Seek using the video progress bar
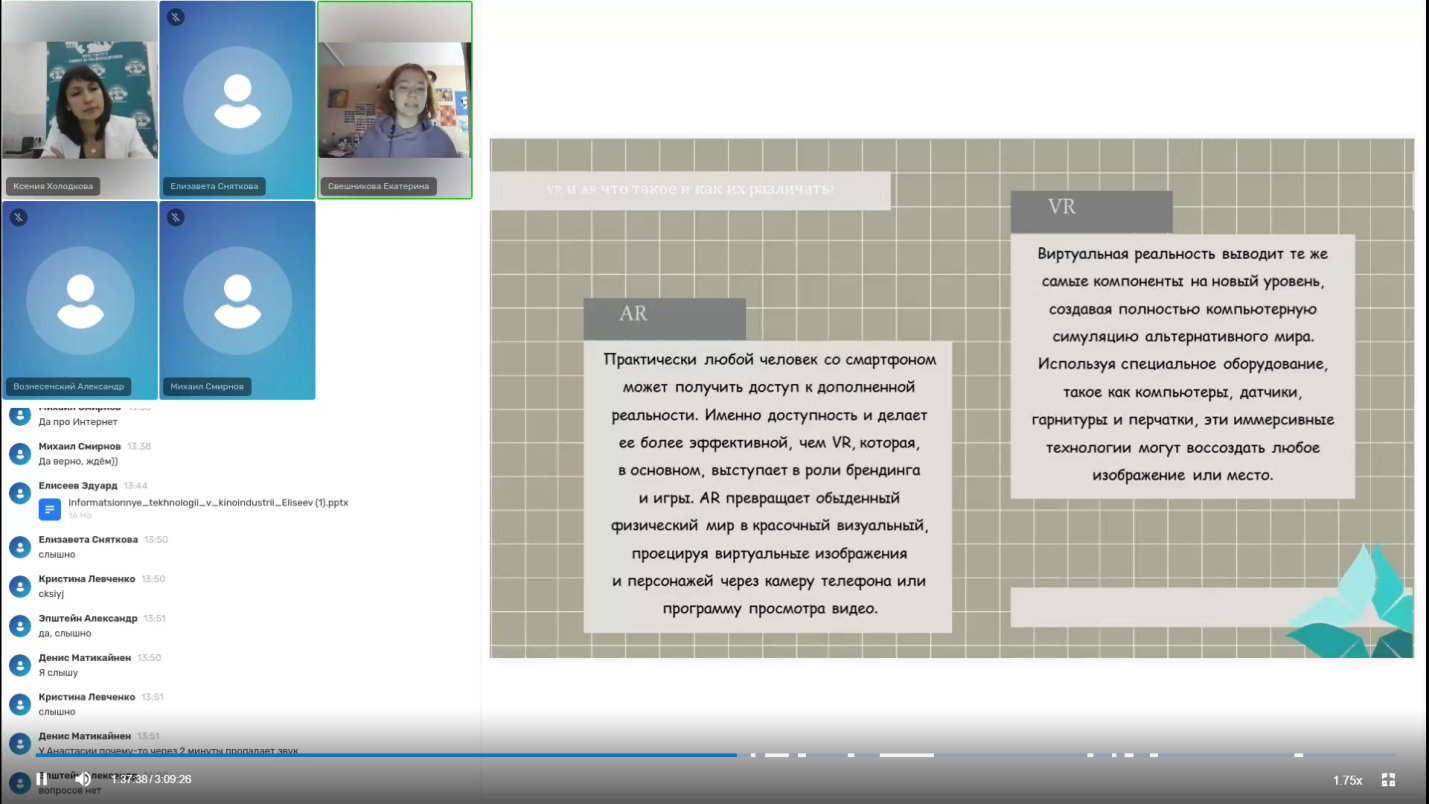 point(716,755)
